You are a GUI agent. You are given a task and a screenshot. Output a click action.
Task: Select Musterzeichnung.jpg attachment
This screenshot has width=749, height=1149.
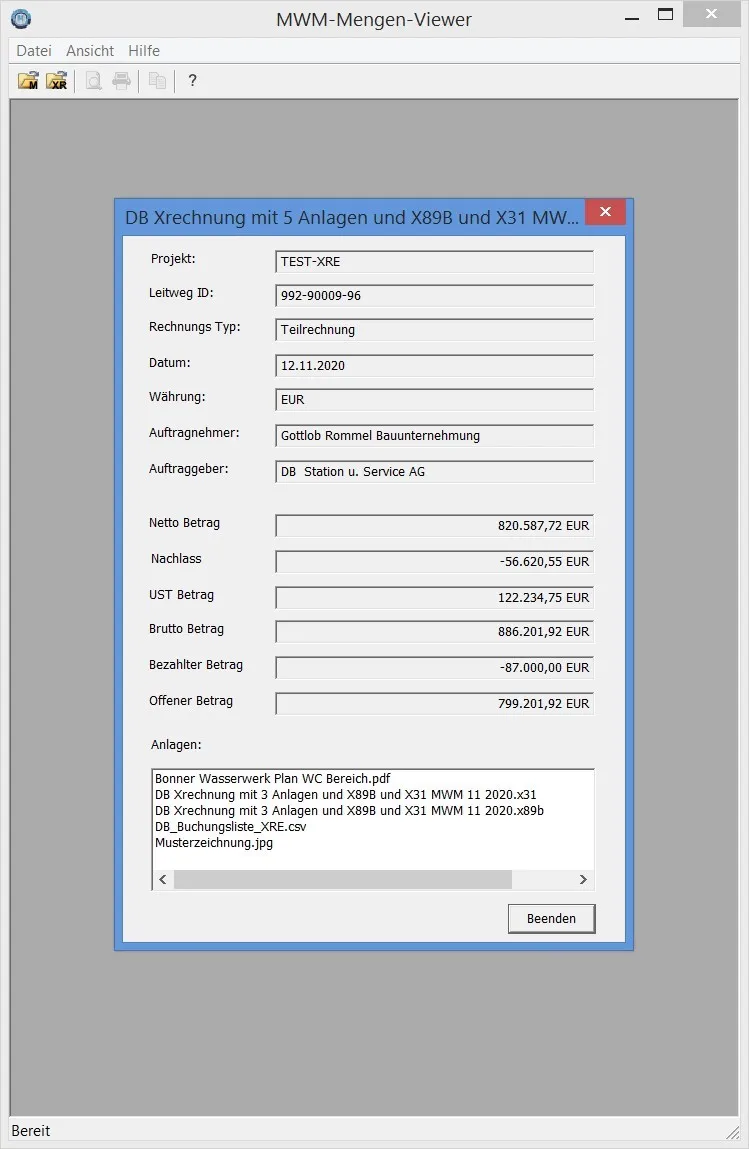click(214, 843)
